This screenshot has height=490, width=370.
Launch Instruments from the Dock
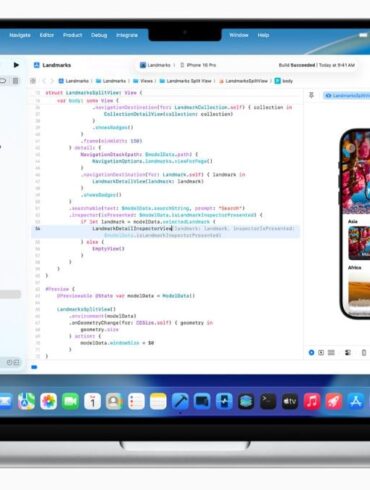coord(224,401)
